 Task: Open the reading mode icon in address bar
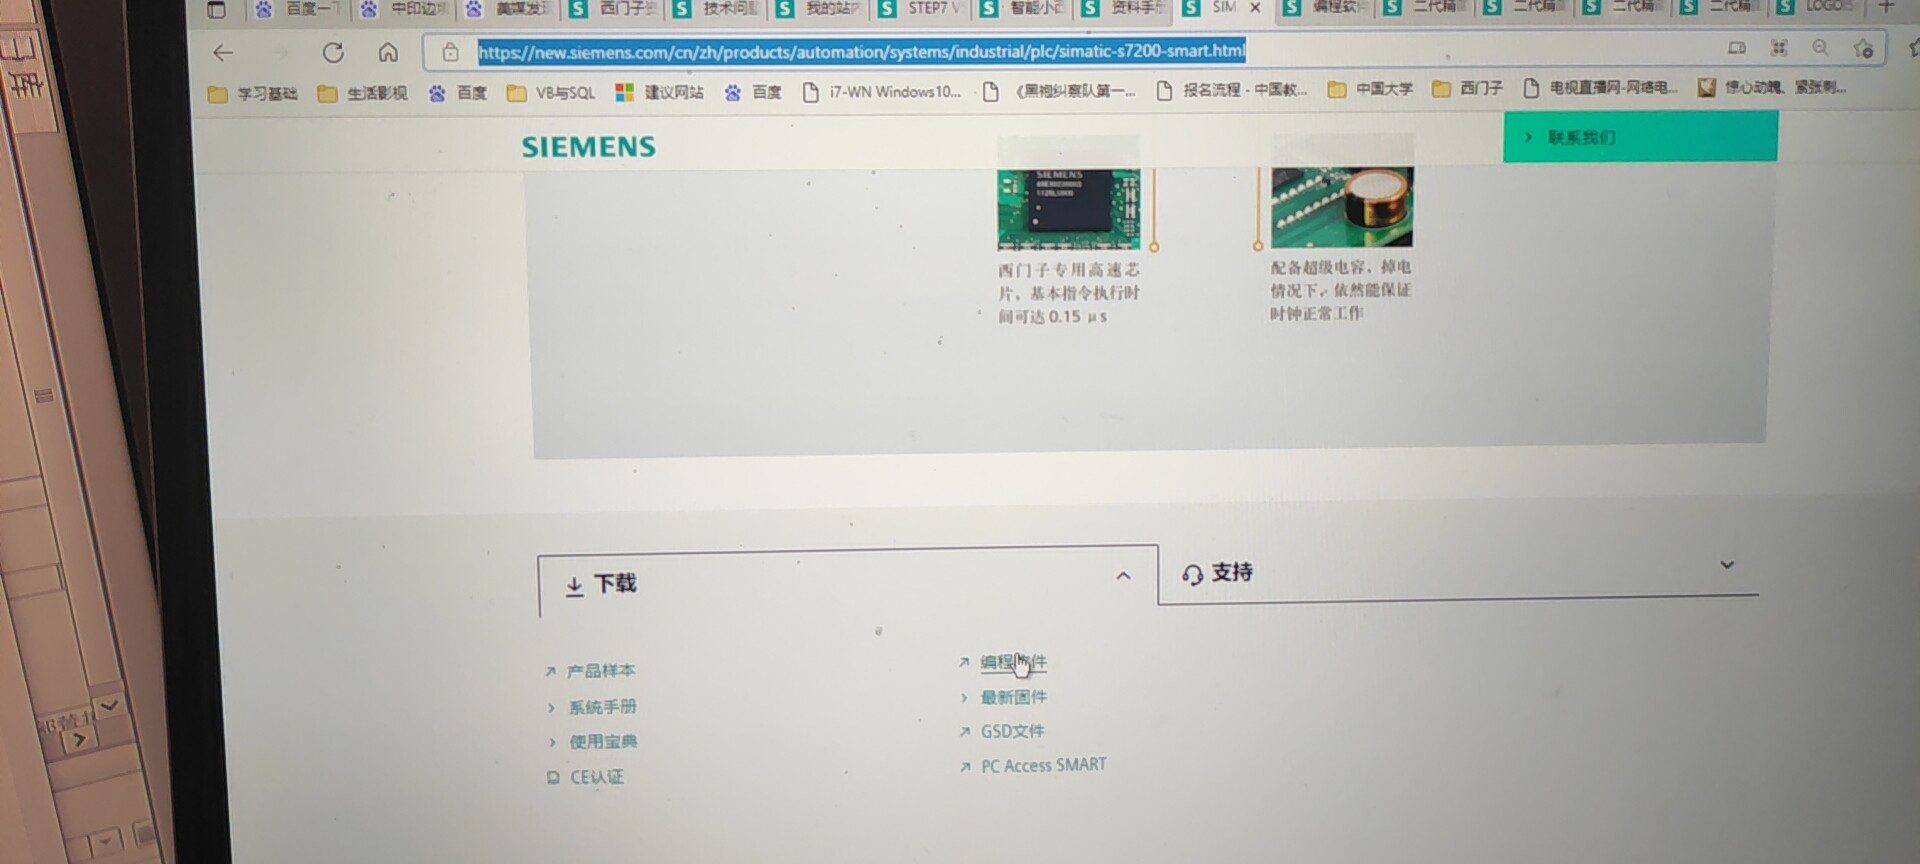pos(1737,48)
